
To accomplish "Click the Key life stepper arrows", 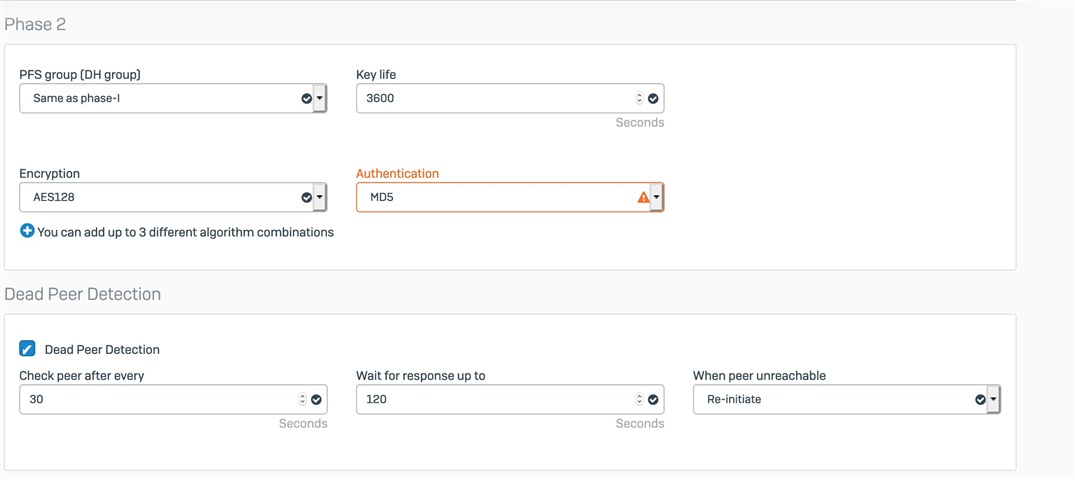I will point(640,99).
